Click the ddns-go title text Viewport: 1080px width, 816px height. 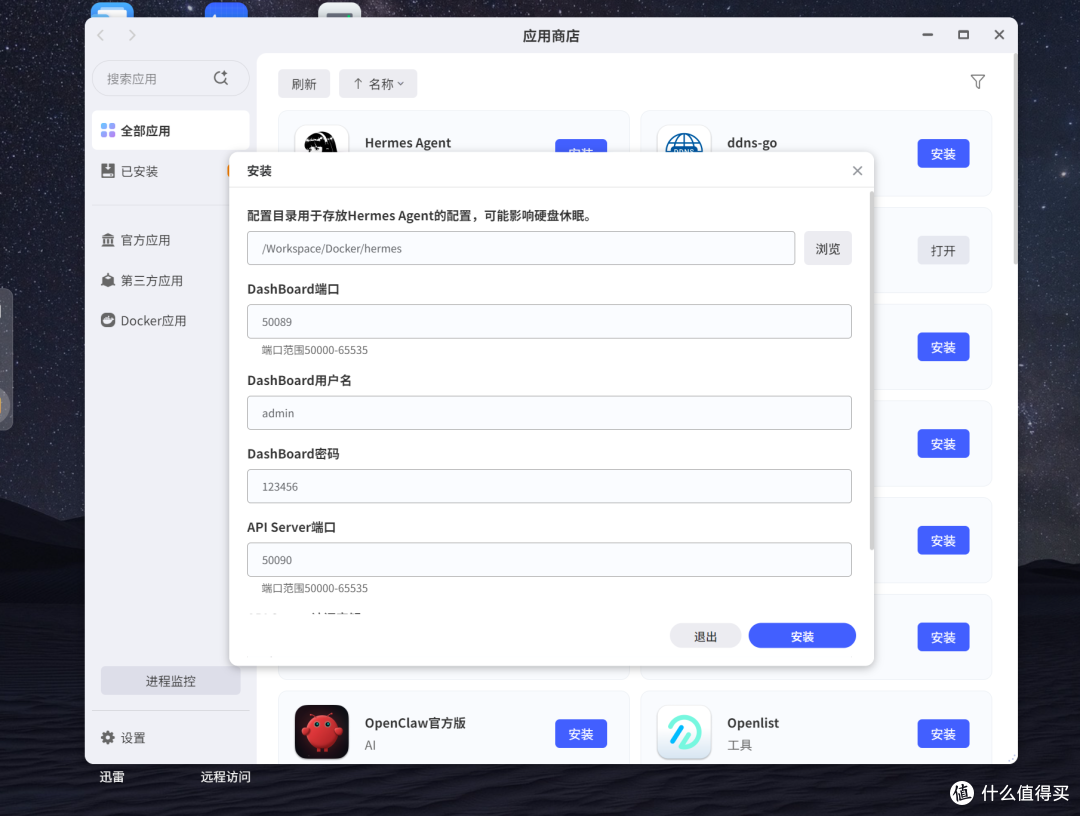[x=752, y=143]
